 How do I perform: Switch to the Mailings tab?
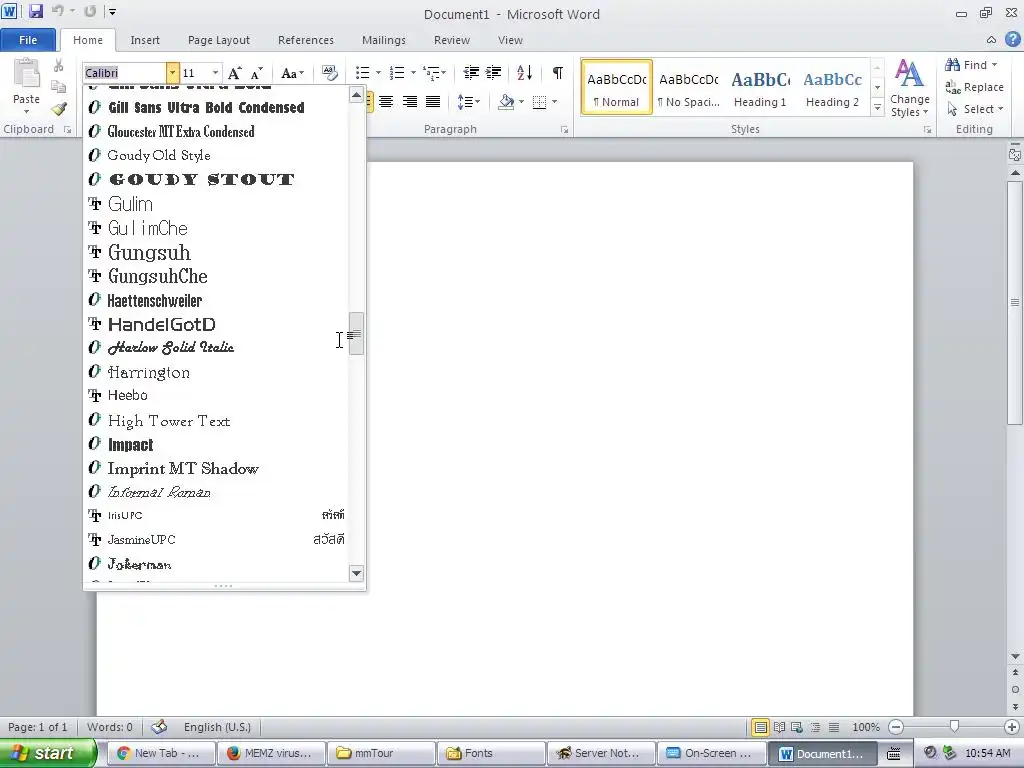[x=384, y=40]
